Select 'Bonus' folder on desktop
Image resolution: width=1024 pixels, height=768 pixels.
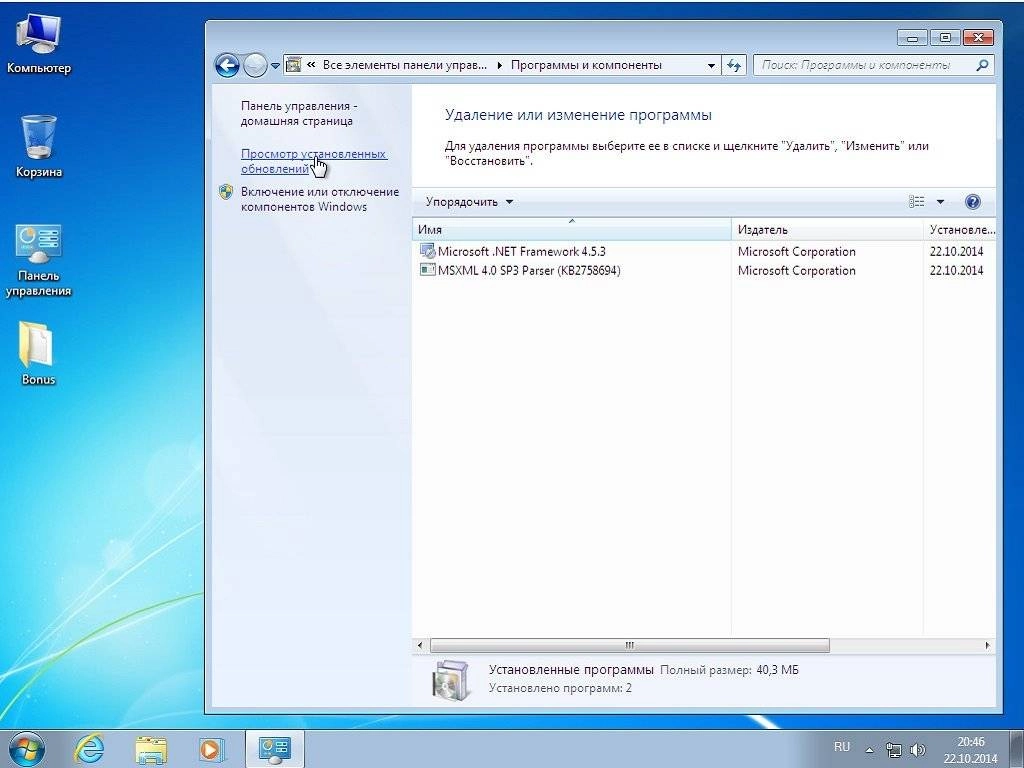point(38,353)
